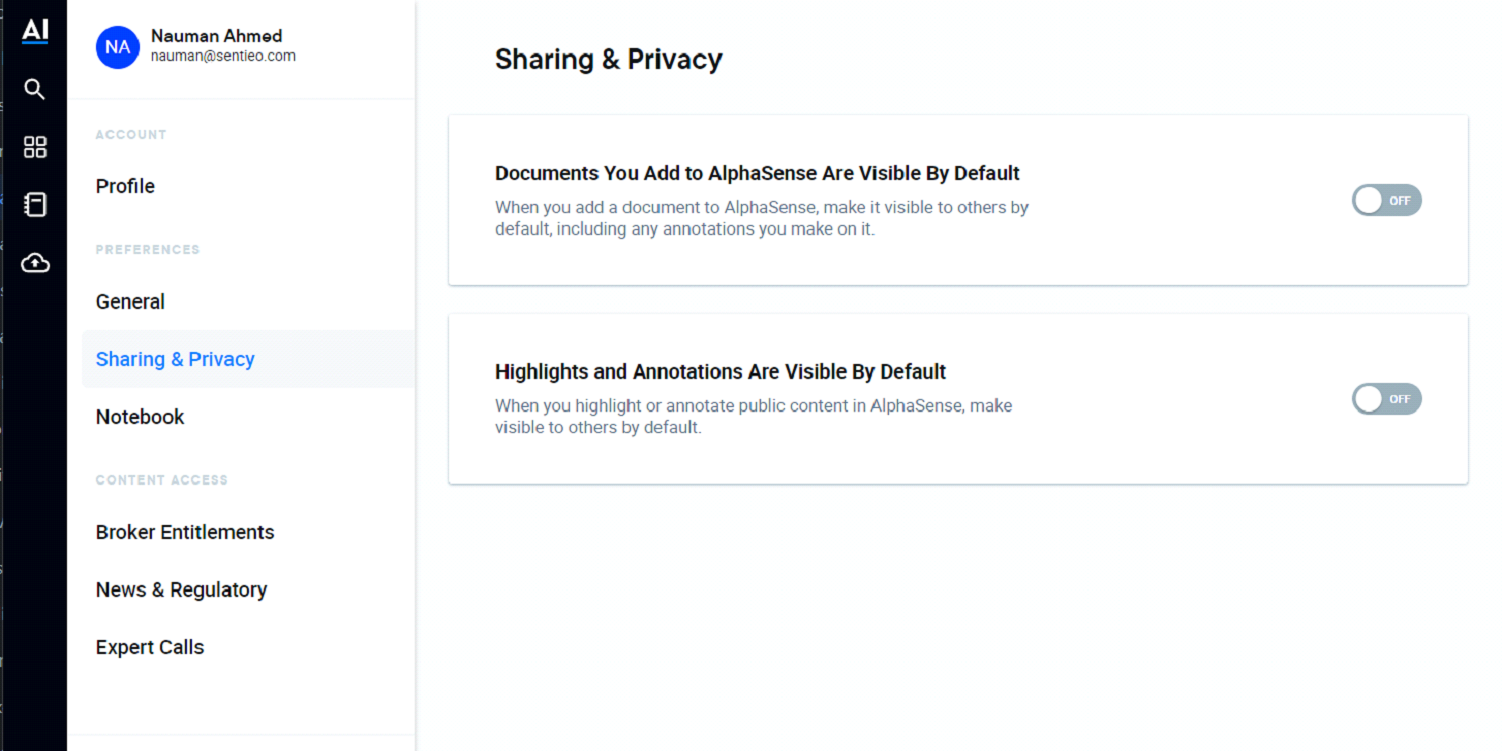Open the search magnifier icon
Image resolution: width=1502 pixels, height=751 pixels.
[x=35, y=90]
